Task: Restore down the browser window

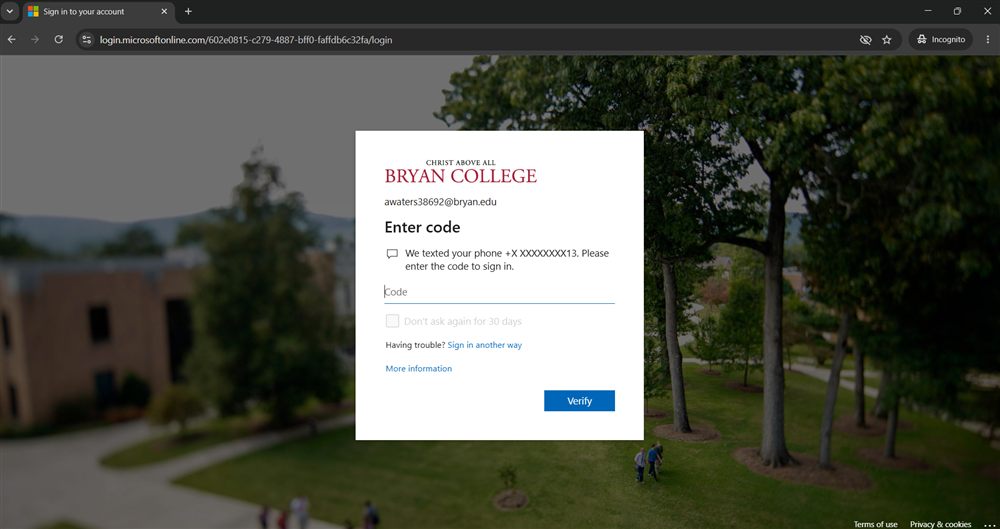Action: tap(957, 11)
